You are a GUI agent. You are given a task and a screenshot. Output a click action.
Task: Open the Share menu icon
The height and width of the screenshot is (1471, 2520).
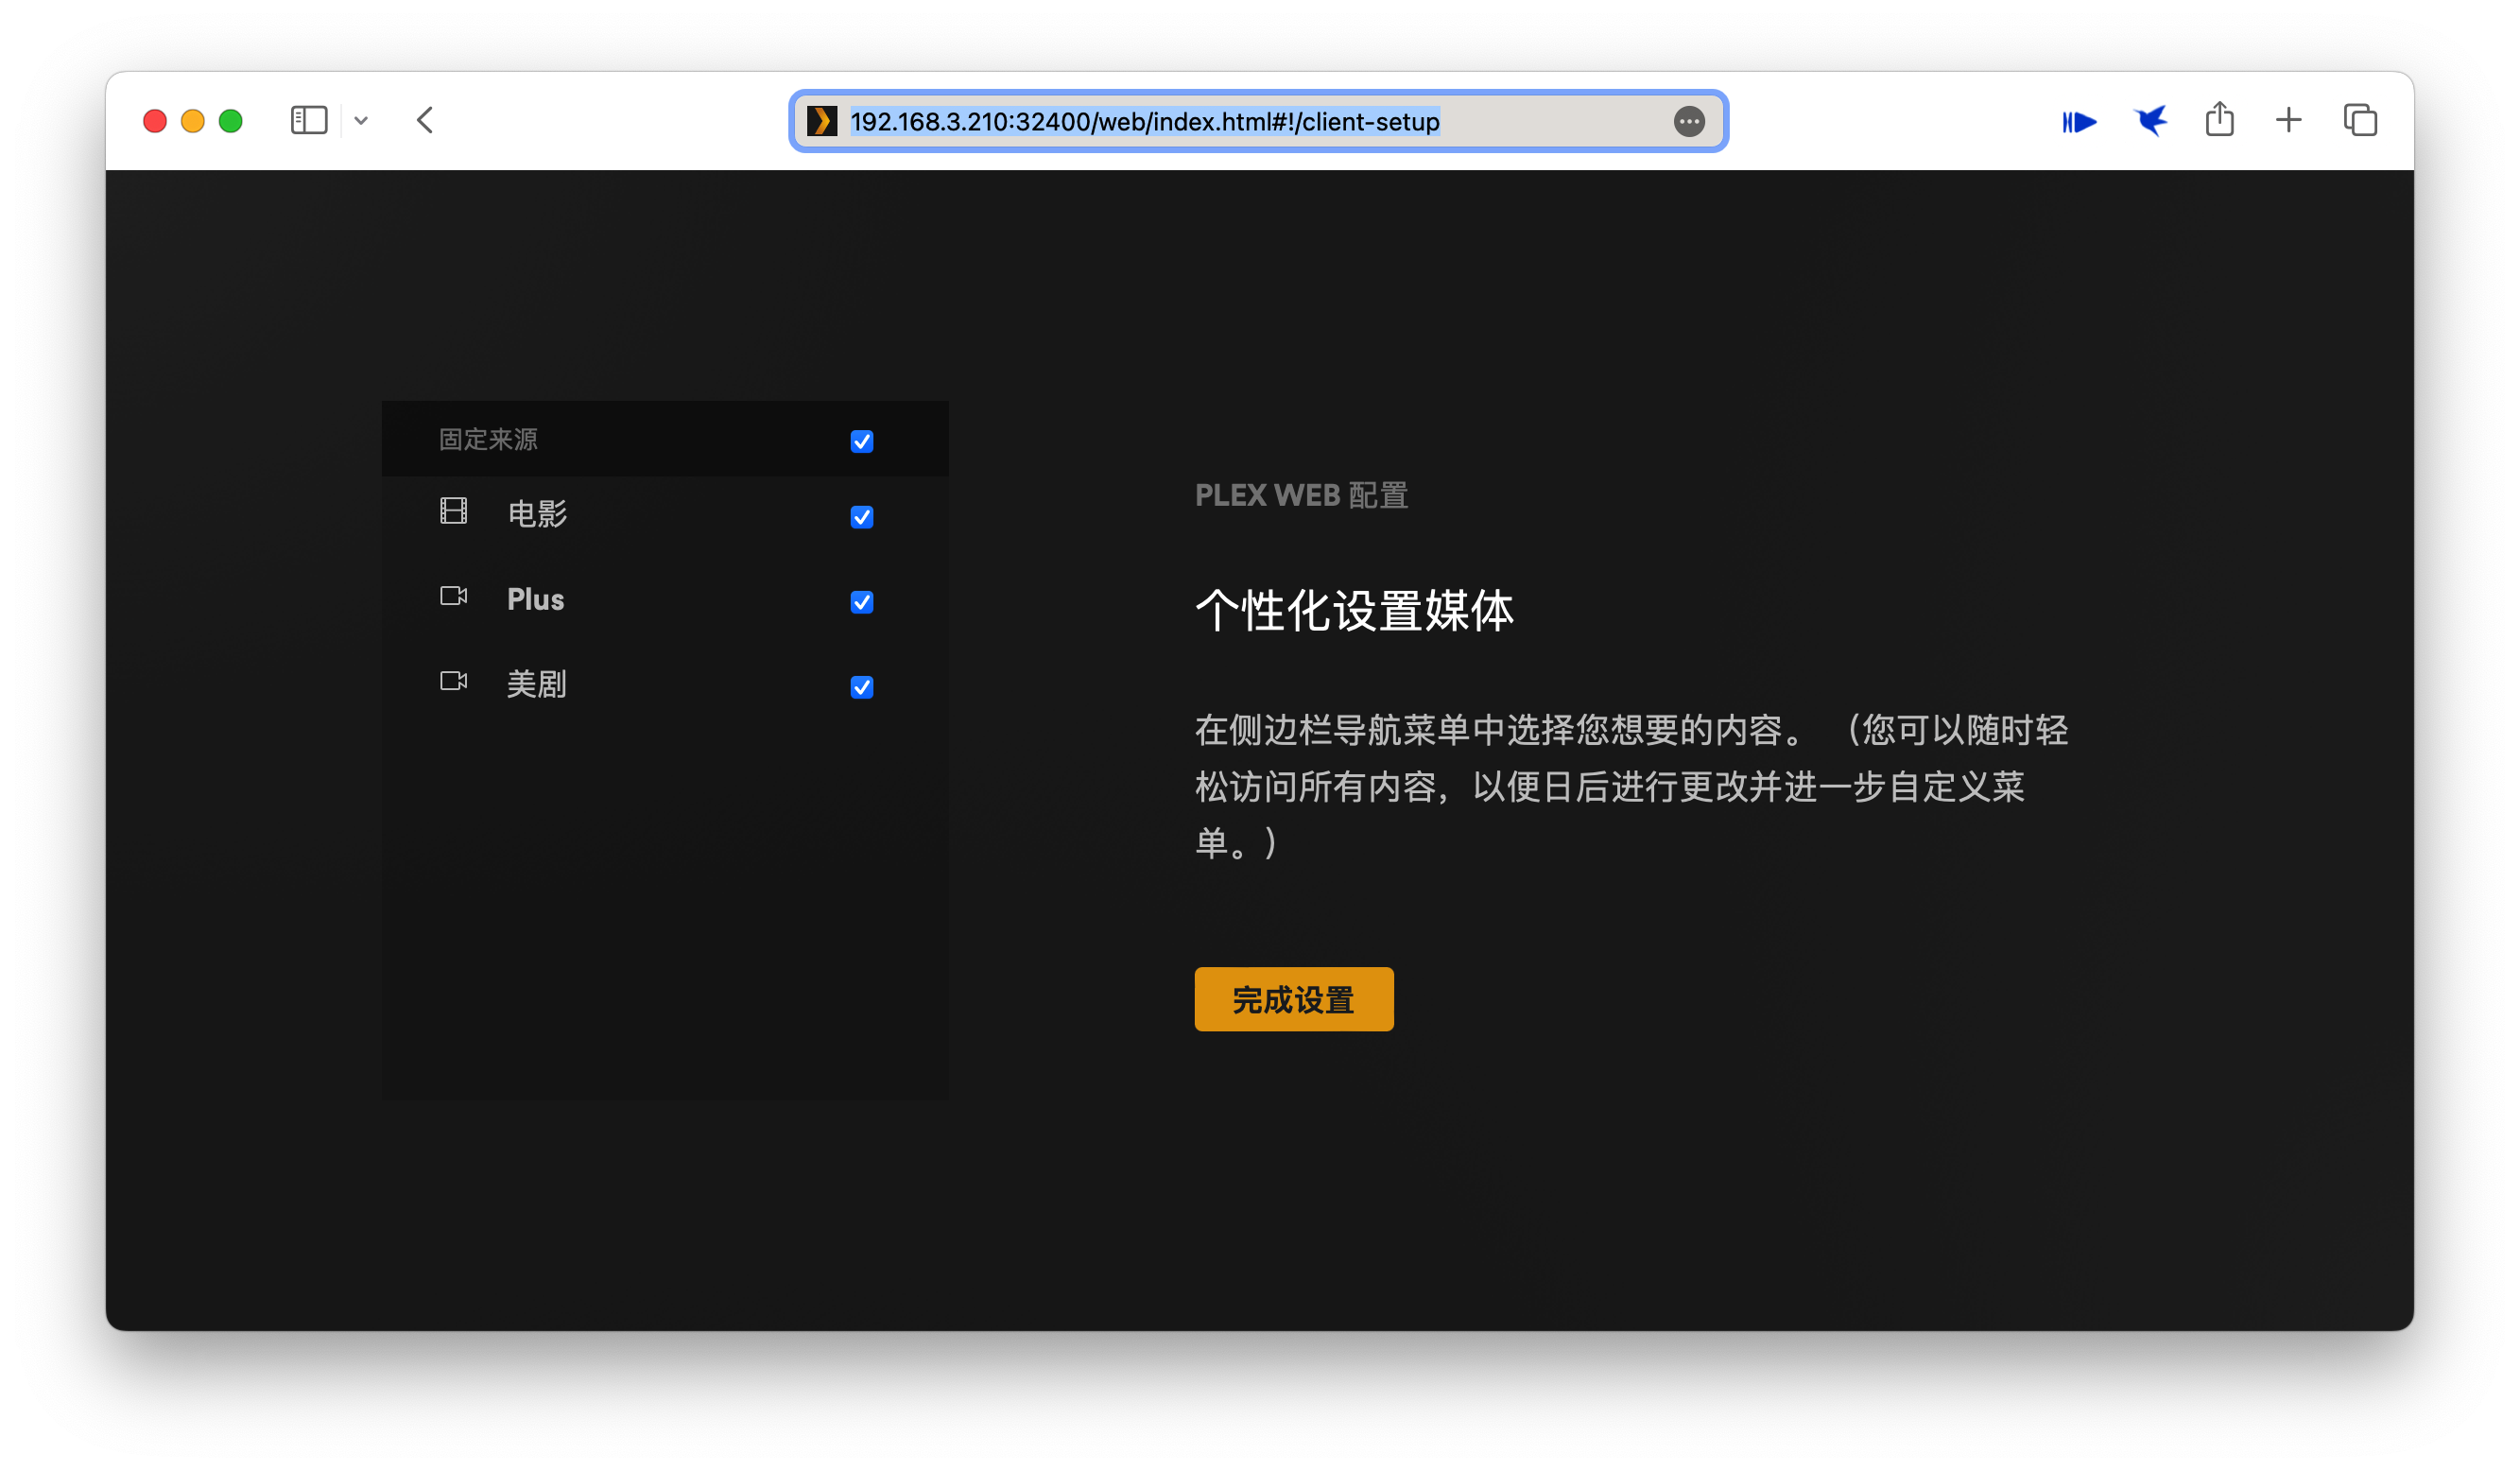pyautogui.click(x=2219, y=119)
